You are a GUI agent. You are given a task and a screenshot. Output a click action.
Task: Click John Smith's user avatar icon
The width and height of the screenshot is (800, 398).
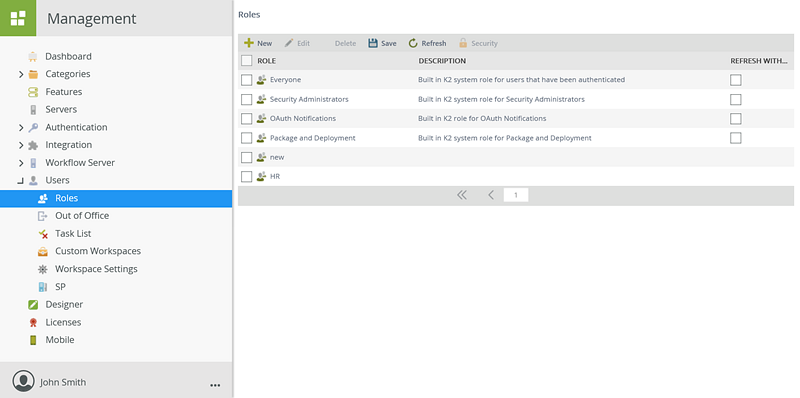click(x=23, y=381)
